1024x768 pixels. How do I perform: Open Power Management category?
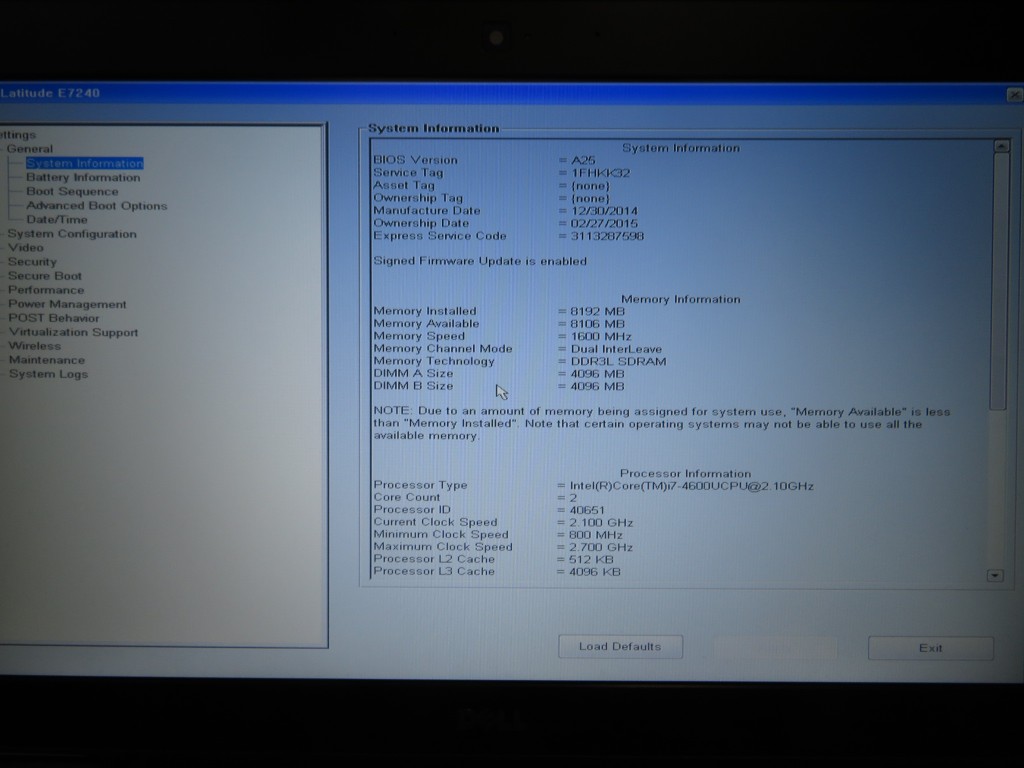(67, 304)
